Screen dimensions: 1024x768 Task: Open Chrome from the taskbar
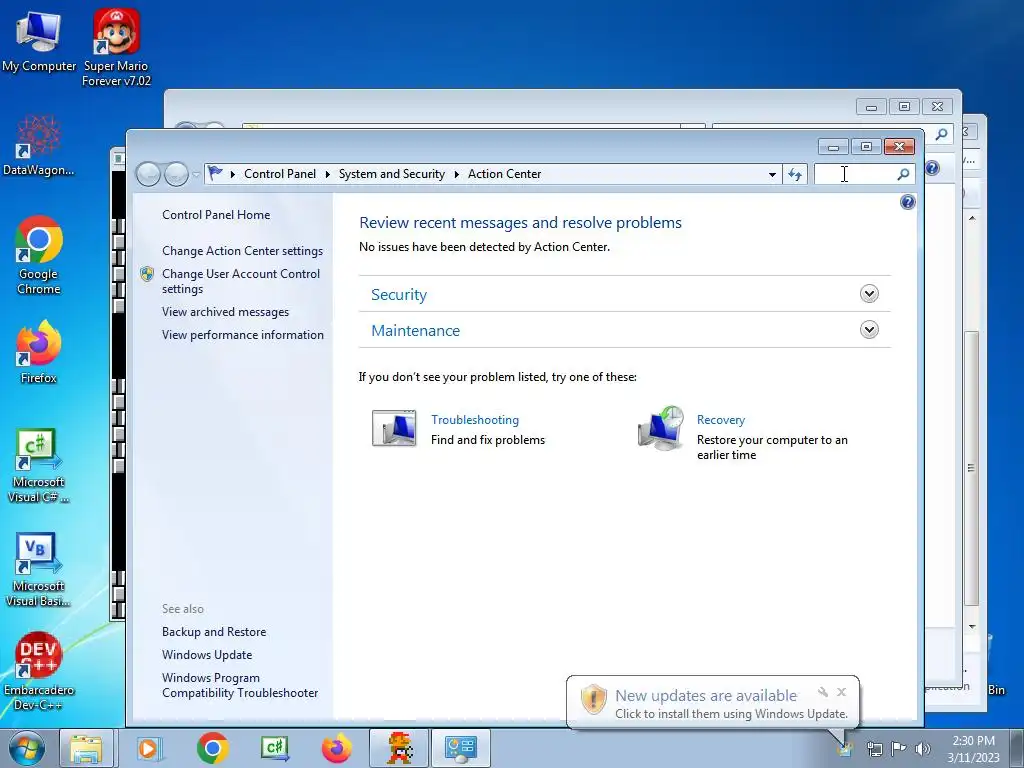[212, 748]
